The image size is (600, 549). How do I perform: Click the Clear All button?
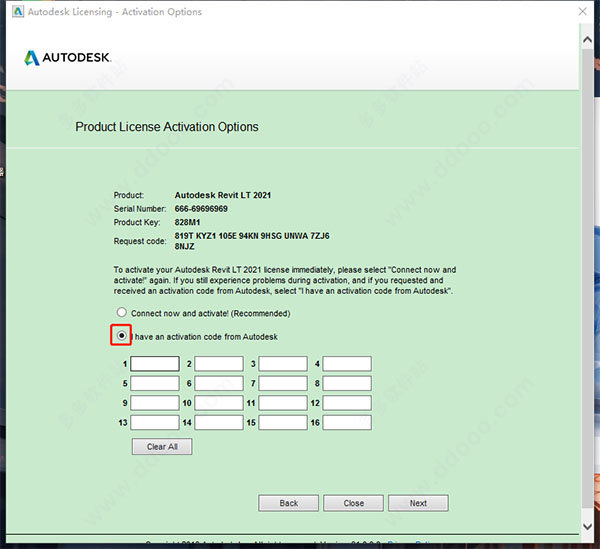coord(162,446)
